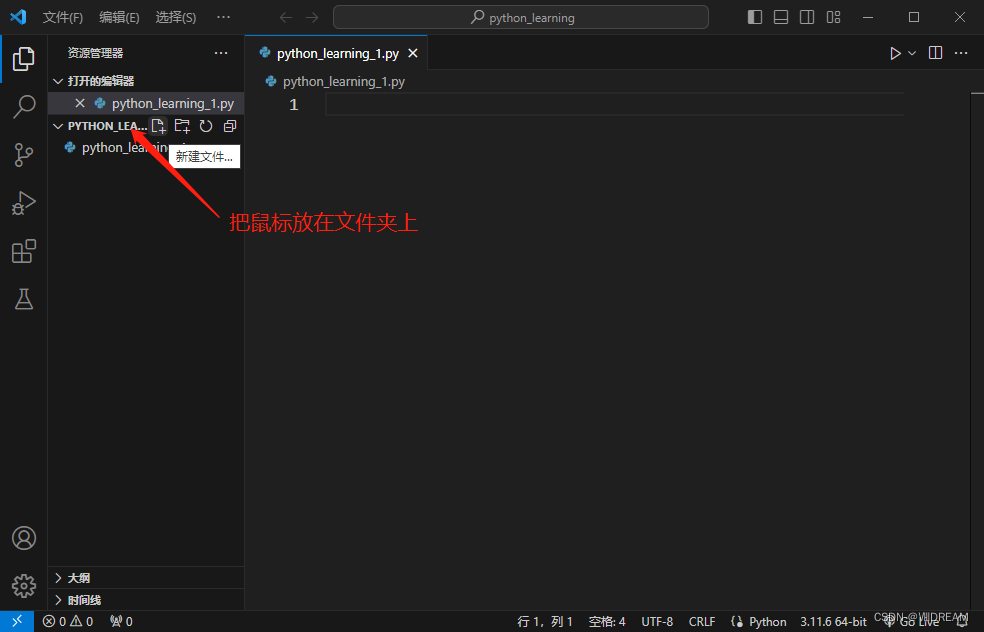The height and width of the screenshot is (632, 984).
Task: Collapse all folders in explorer
Action: point(230,126)
